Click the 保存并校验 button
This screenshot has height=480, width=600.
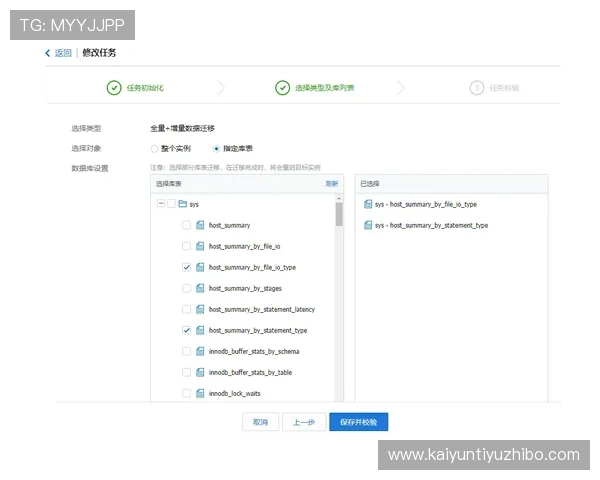(358, 423)
